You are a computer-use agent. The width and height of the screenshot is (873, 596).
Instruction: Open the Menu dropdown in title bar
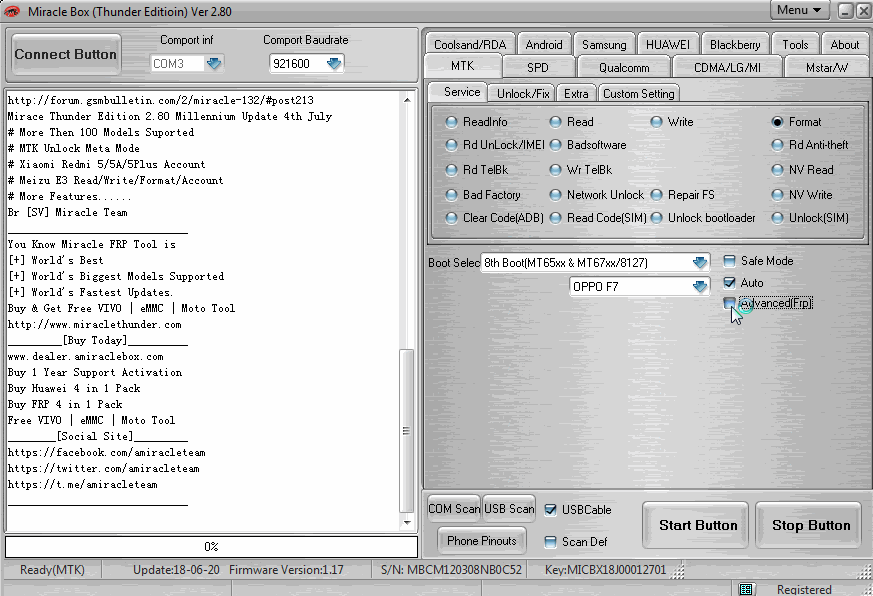(800, 10)
